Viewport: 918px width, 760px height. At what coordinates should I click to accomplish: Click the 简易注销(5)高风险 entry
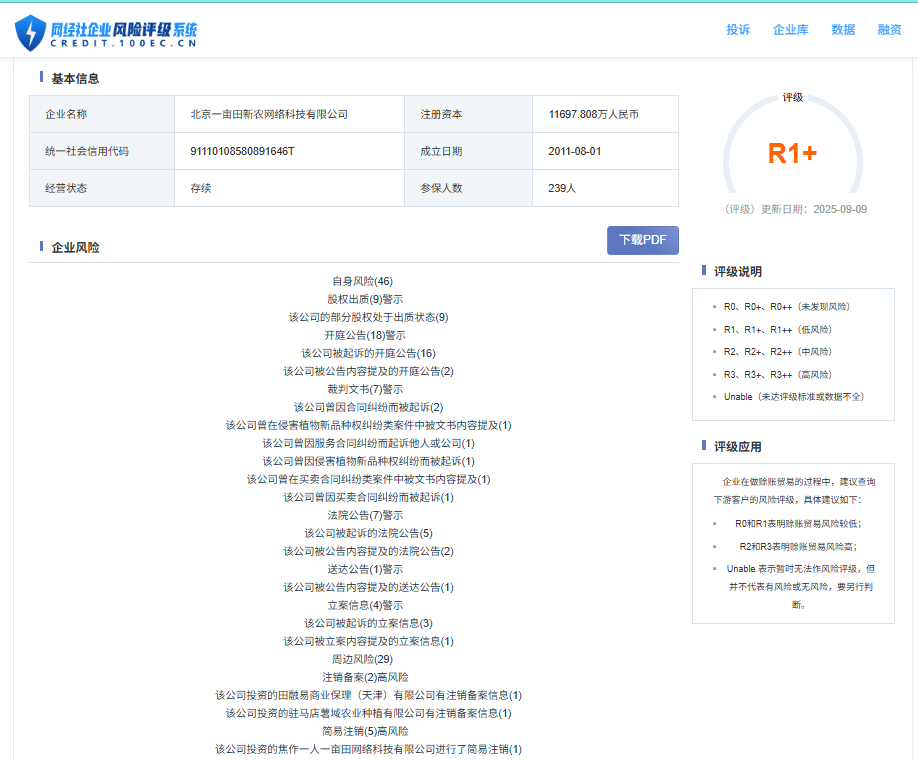click(x=365, y=731)
